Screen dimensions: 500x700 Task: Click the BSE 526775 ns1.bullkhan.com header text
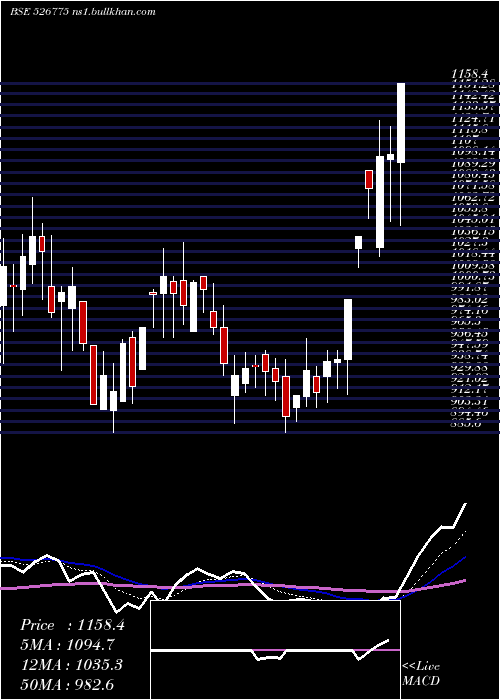coord(83,12)
